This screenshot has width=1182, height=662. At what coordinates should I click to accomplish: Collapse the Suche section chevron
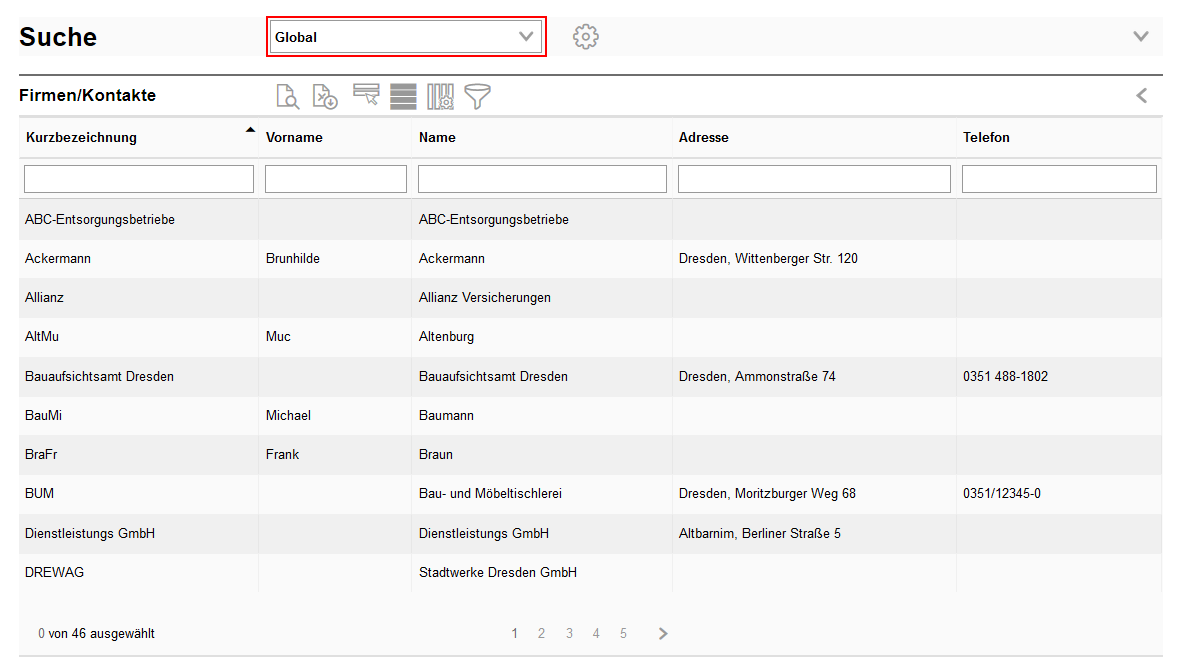pos(1140,37)
